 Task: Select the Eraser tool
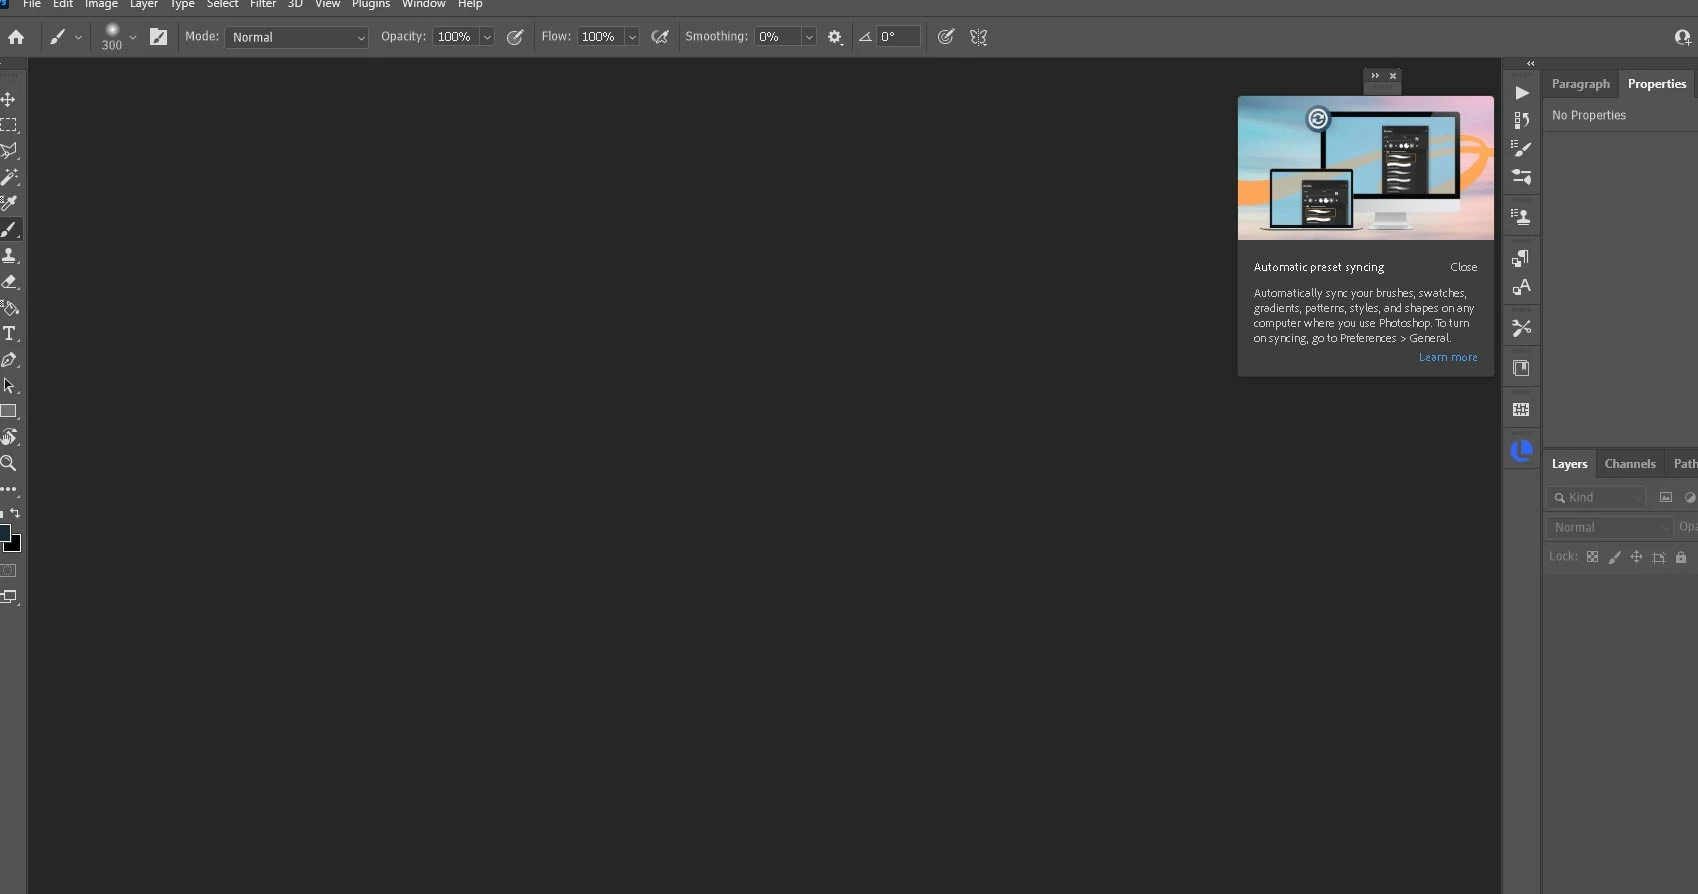pos(8,281)
